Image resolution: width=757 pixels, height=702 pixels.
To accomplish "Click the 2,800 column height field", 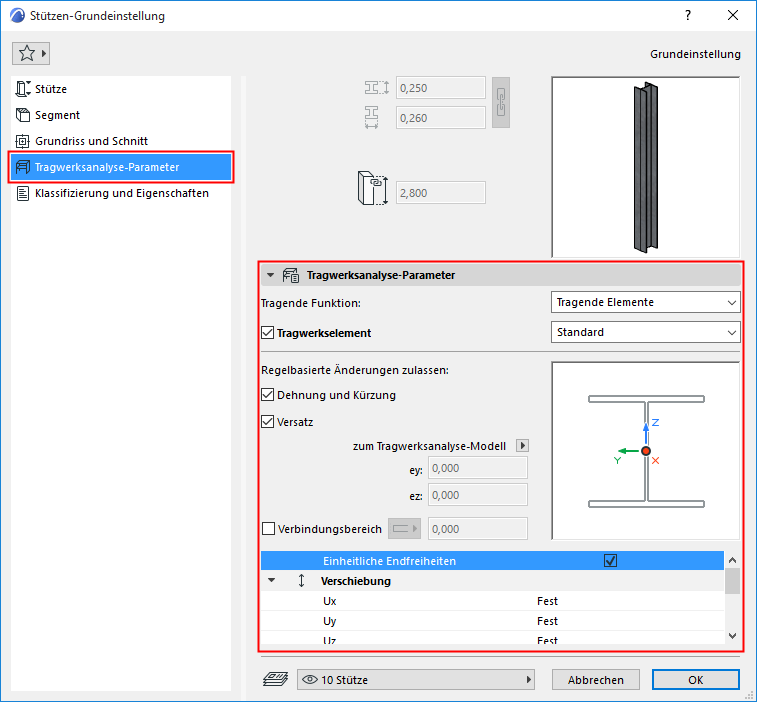I will [441, 193].
